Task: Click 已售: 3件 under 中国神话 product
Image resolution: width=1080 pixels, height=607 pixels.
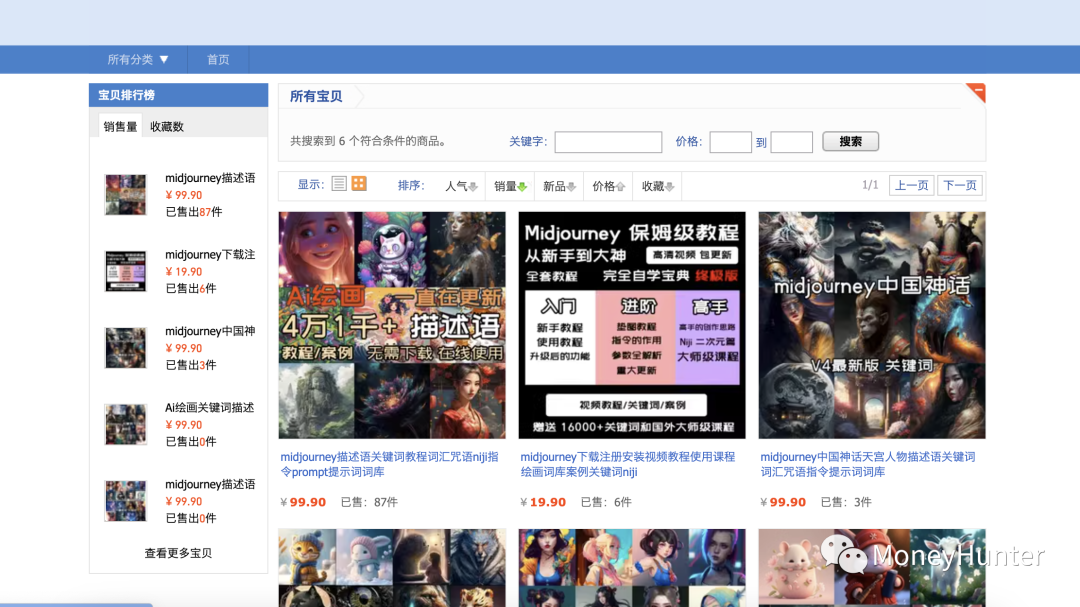Action: pyautogui.click(x=846, y=502)
